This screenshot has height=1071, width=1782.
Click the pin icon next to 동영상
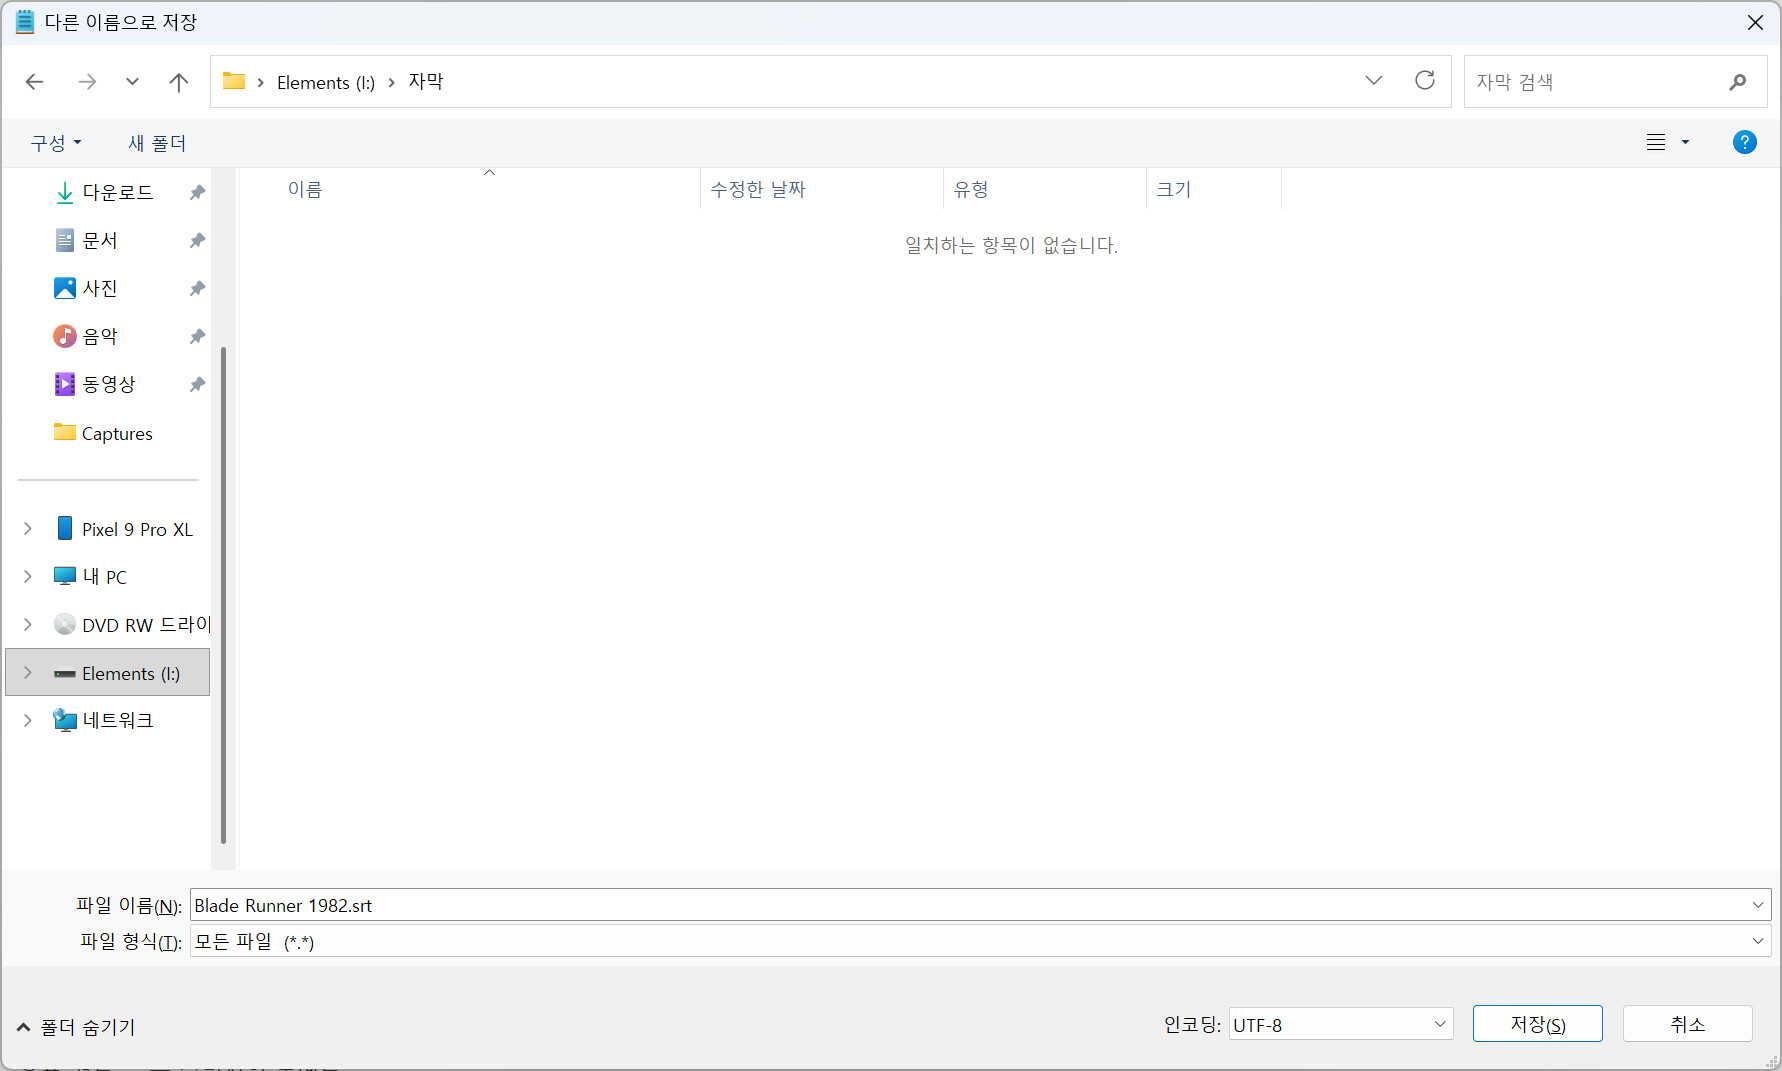tap(197, 384)
